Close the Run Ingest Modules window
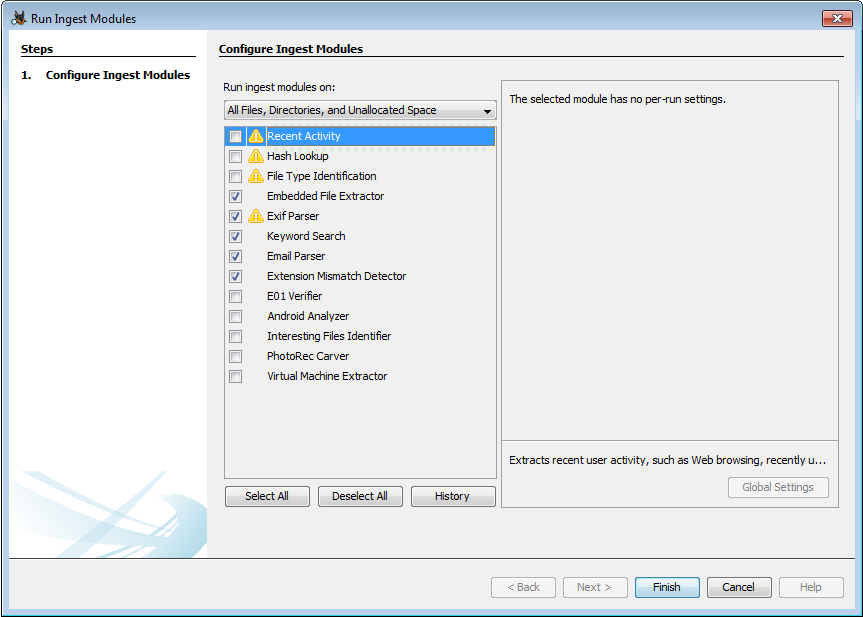The image size is (863, 617). 836,18
